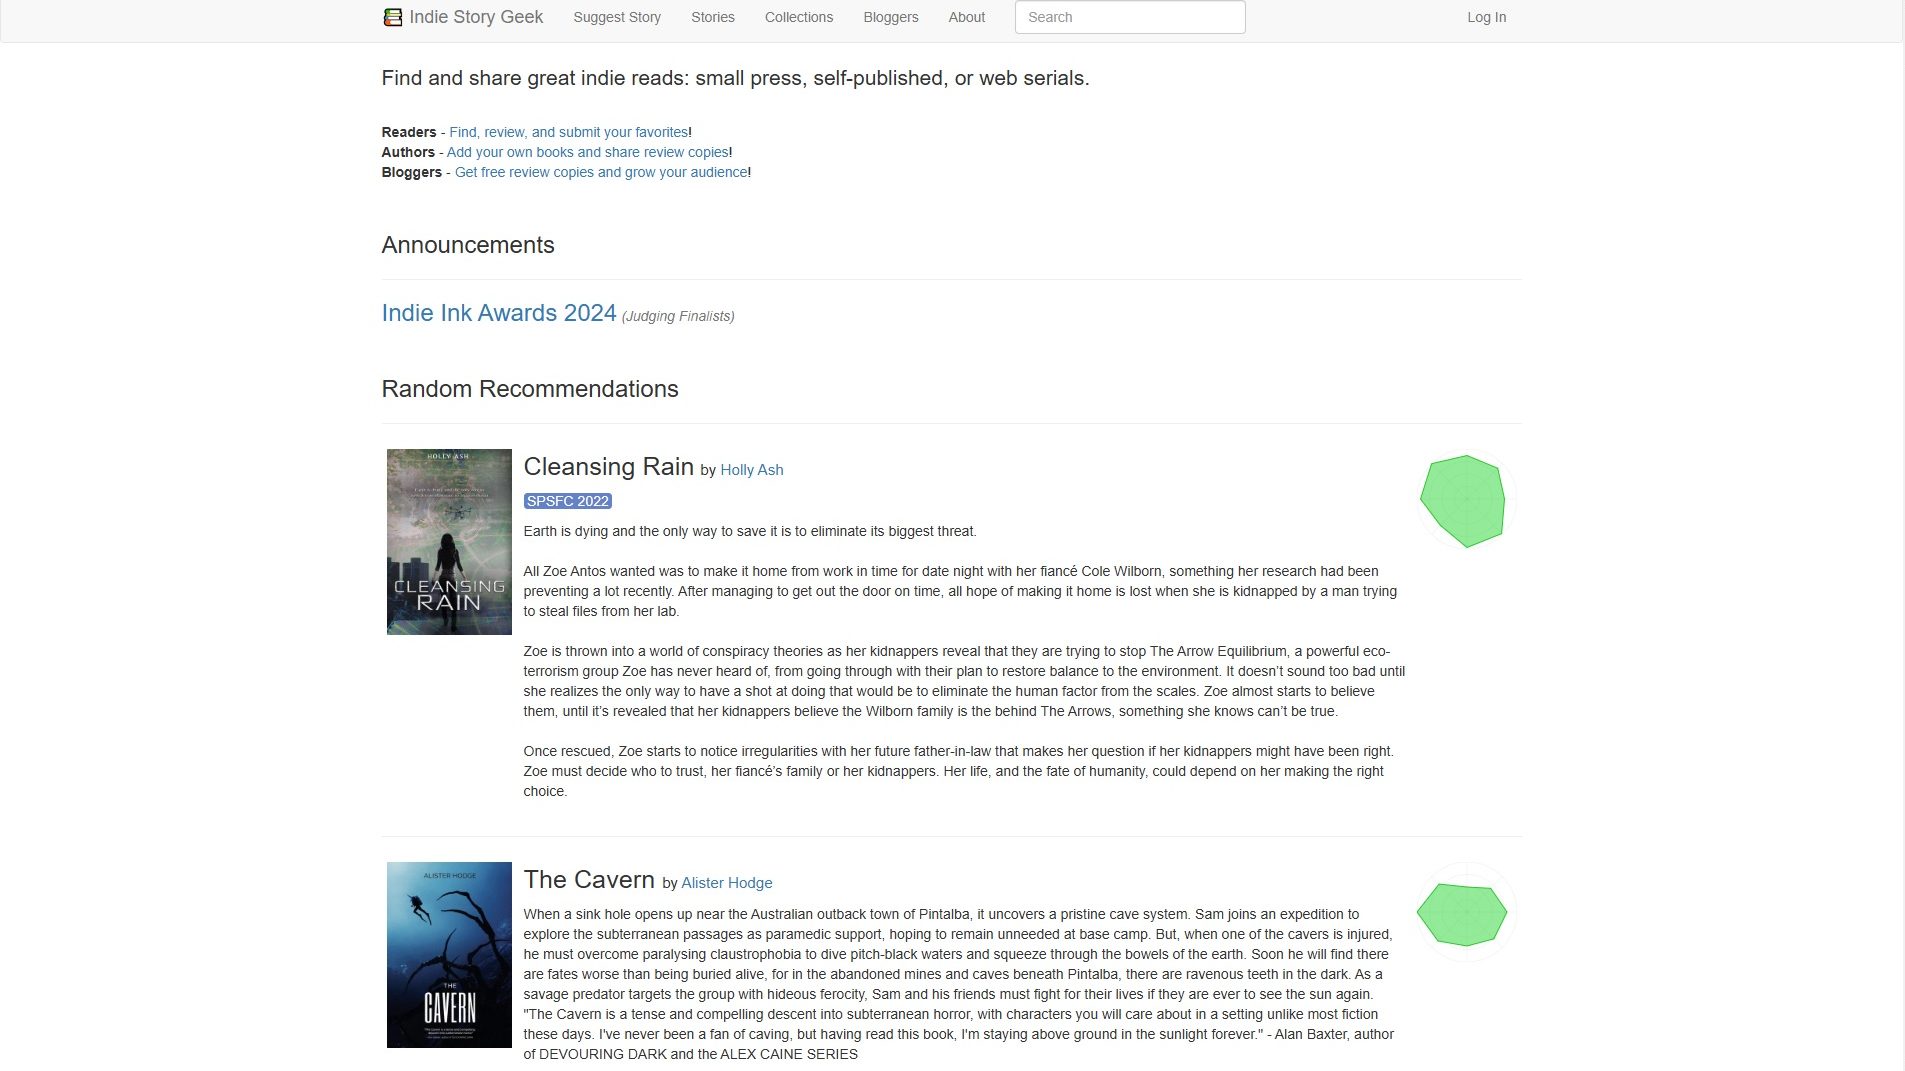
Task: Click 'Add your own books and share review copies'
Action: coord(587,152)
